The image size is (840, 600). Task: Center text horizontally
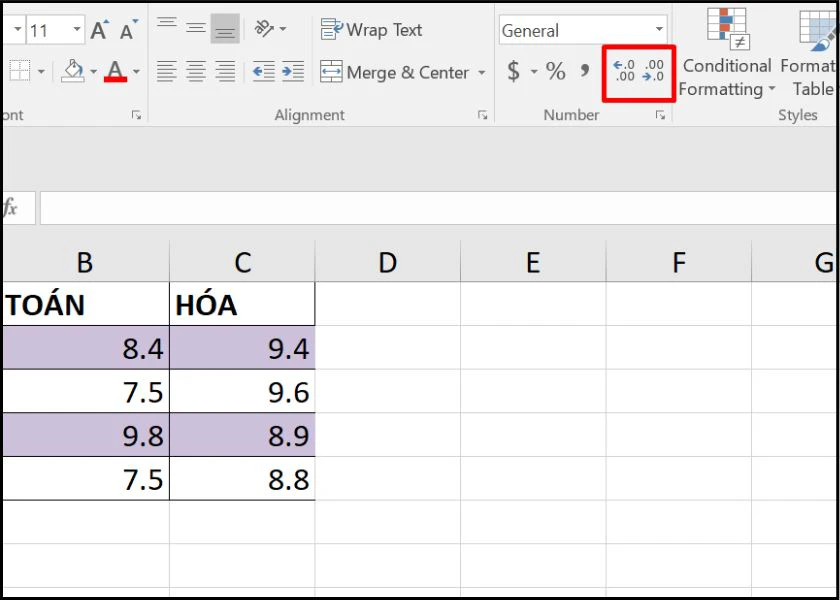tap(196, 71)
